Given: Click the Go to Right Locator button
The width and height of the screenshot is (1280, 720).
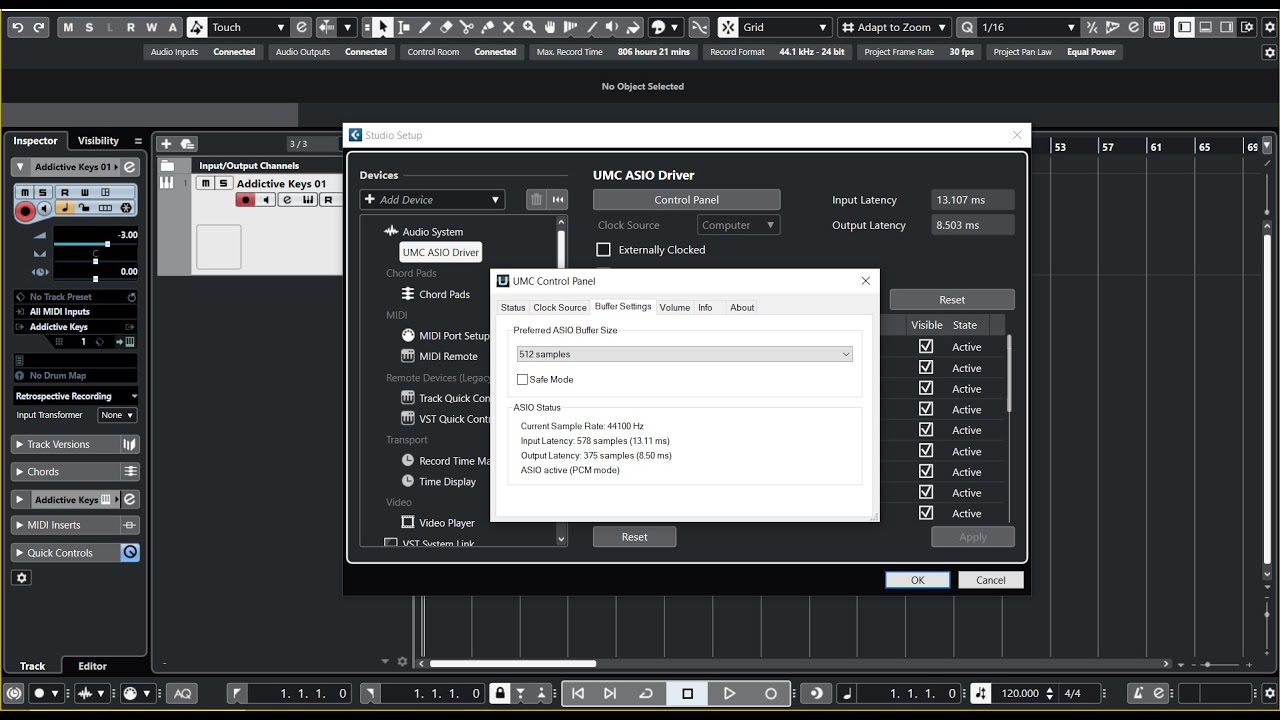Looking at the screenshot, I should point(610,693).
